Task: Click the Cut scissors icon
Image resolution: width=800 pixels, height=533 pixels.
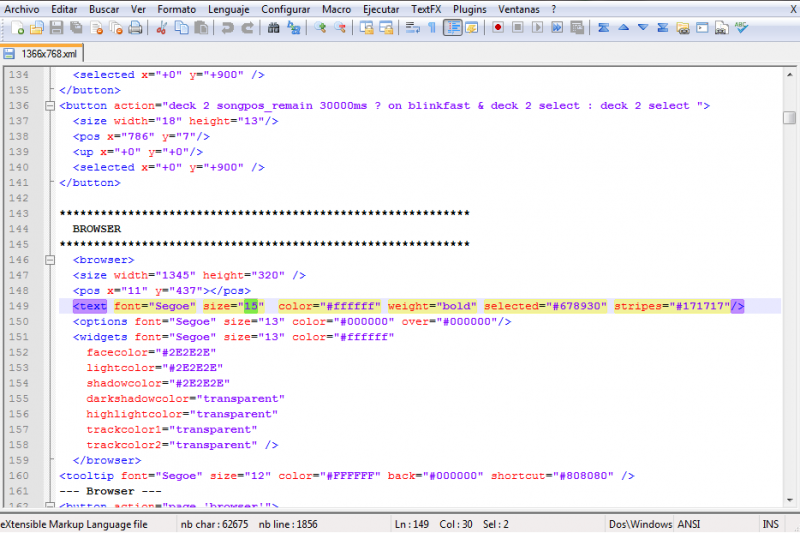Action: coord(160,28)
